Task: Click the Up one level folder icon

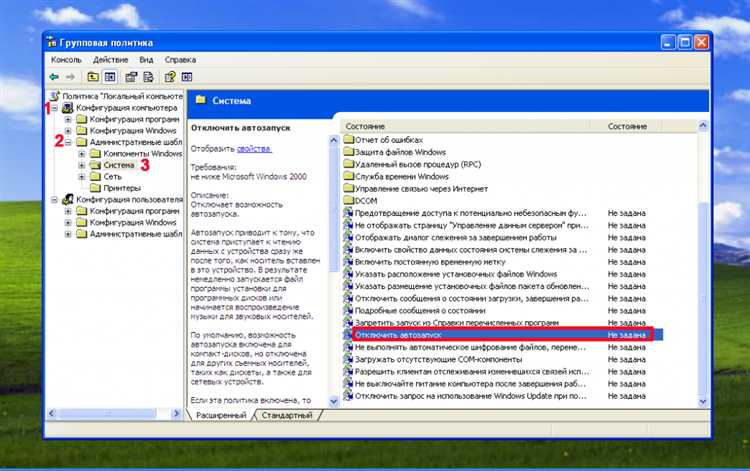Action: (93, 77)
